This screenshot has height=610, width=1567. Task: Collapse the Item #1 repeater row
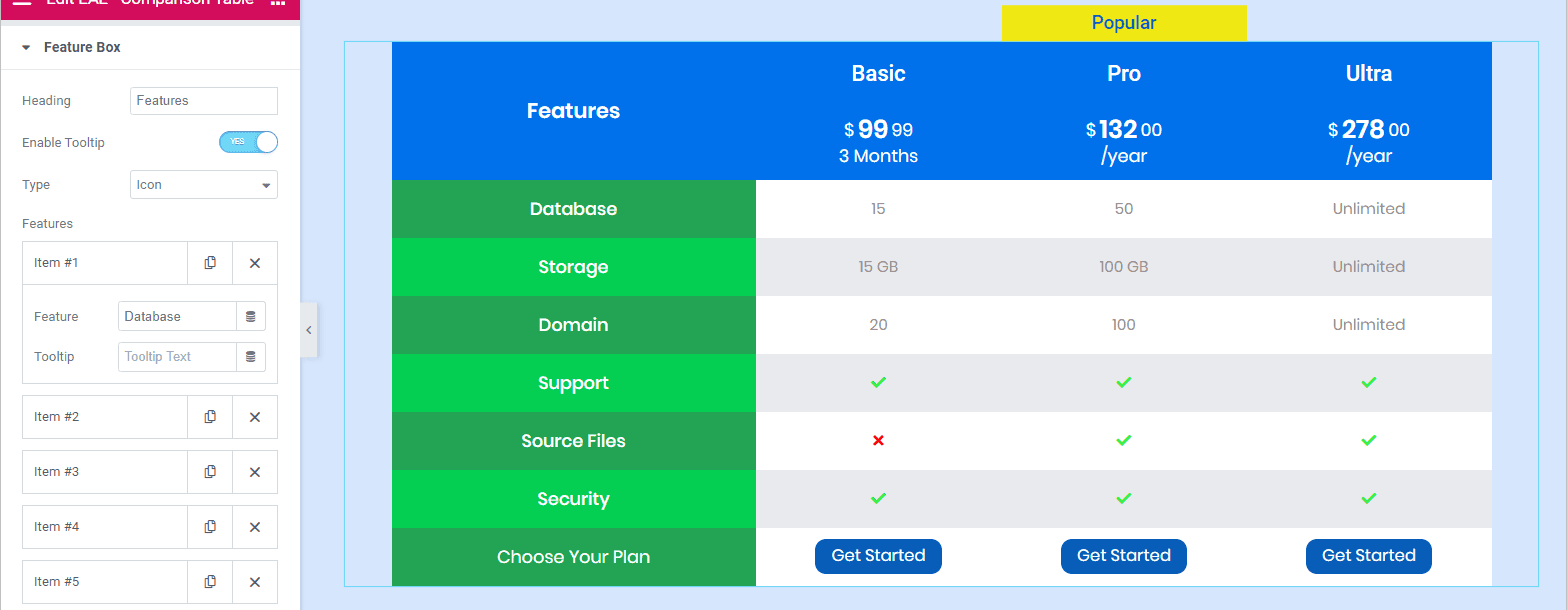tap(105, 263)
